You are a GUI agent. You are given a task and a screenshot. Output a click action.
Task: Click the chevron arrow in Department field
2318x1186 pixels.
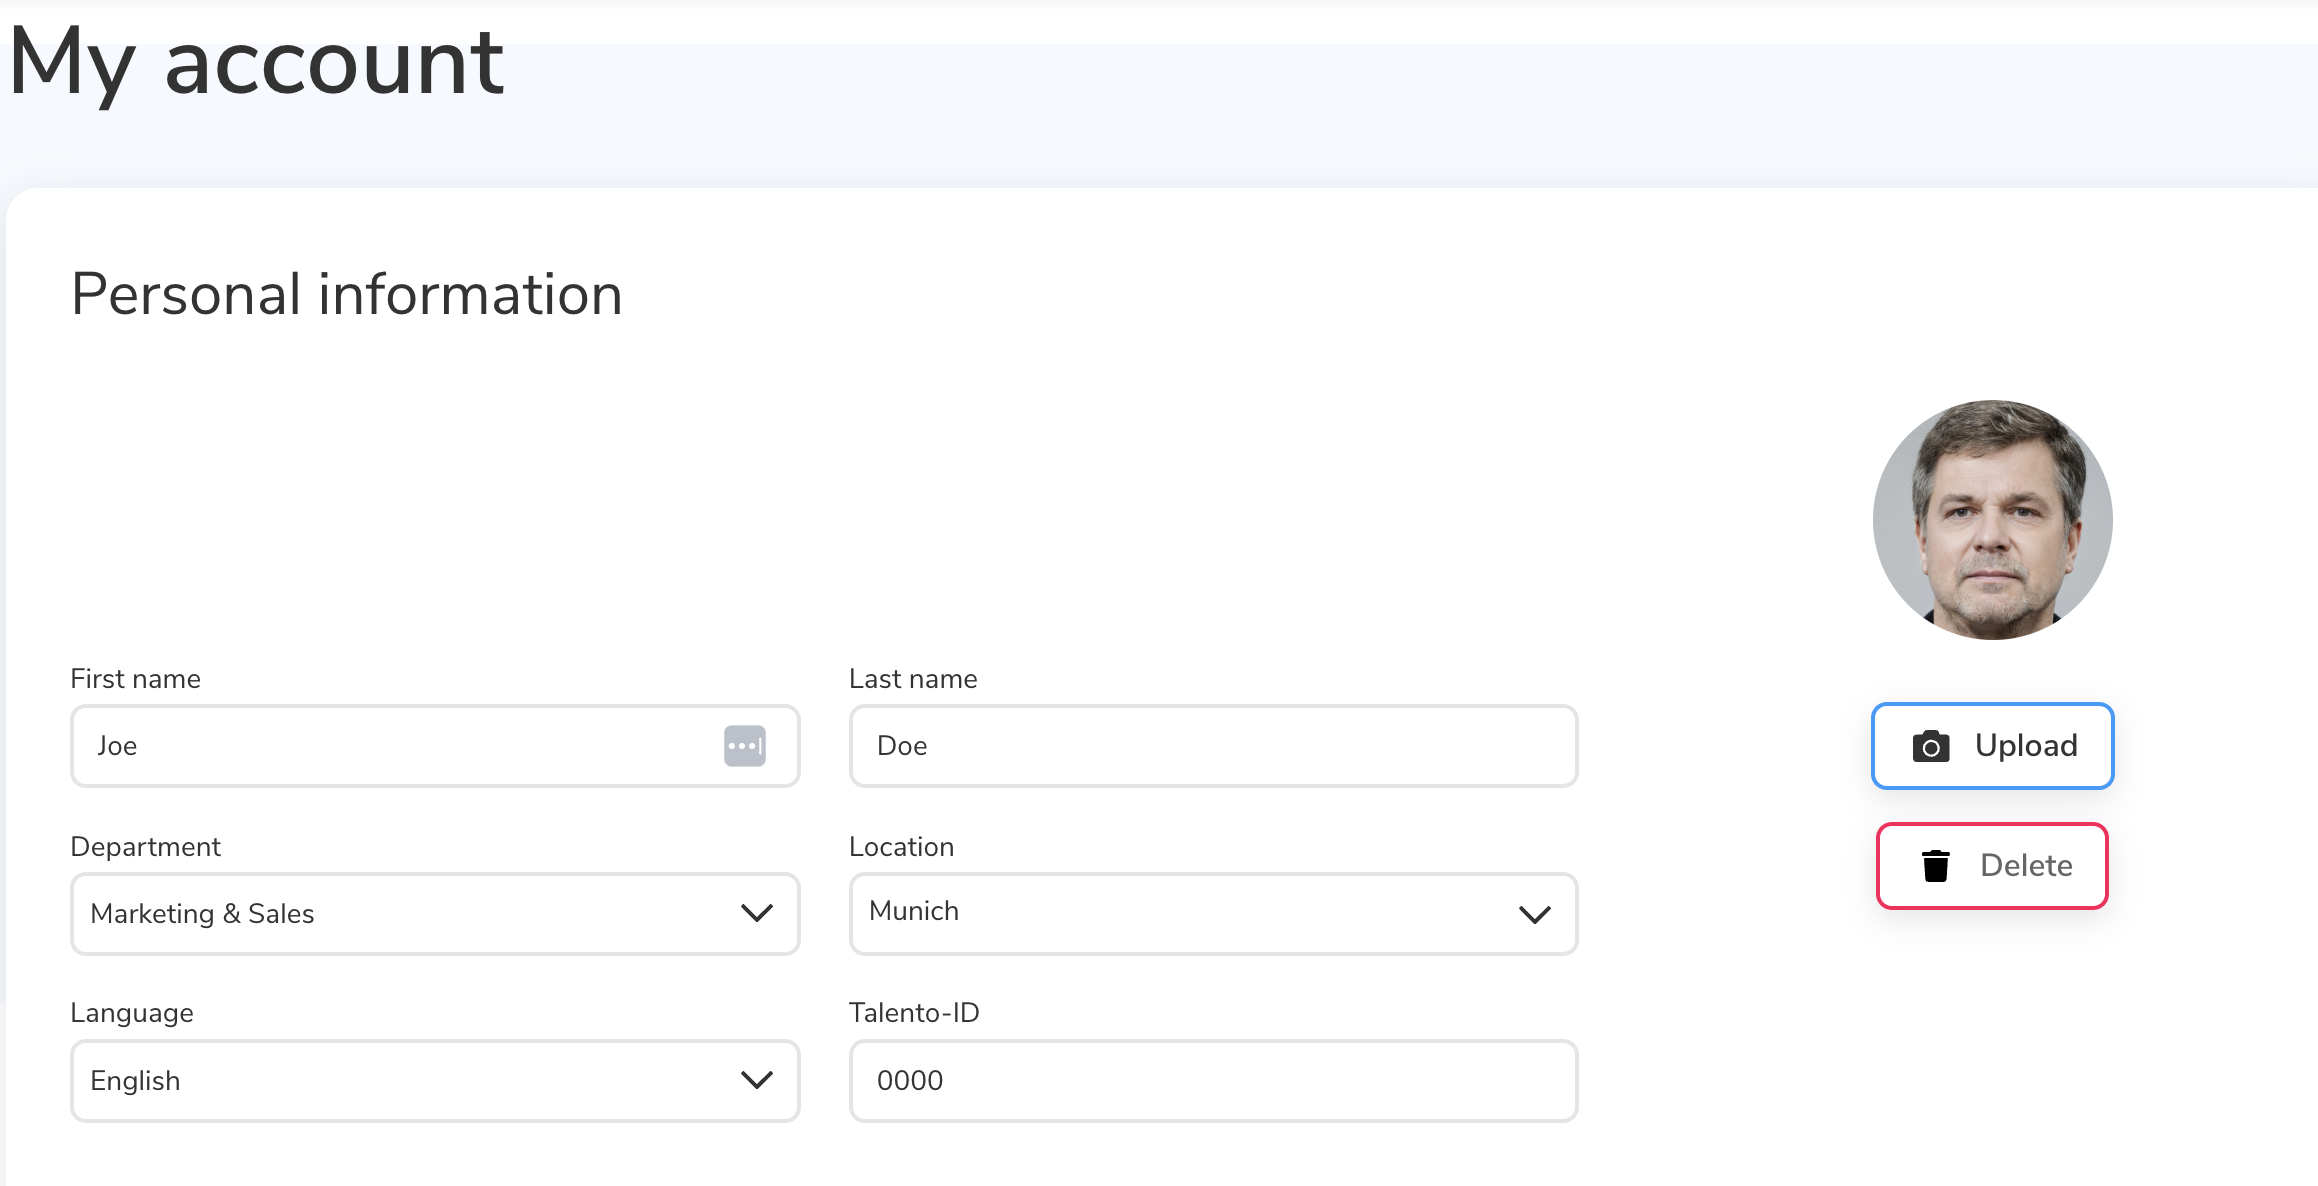tap(756, 913)
